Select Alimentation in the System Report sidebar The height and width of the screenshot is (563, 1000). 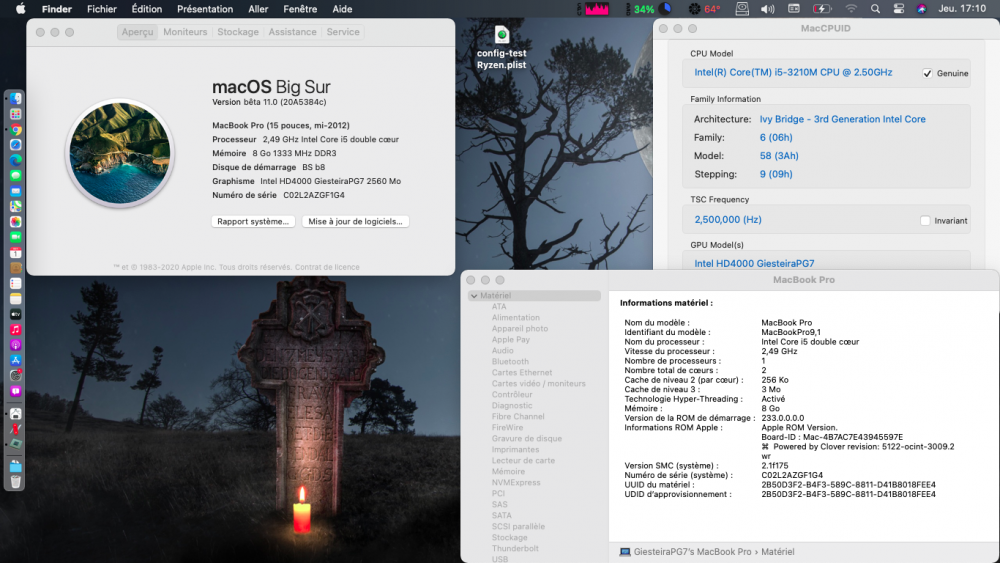coord(515,318)
